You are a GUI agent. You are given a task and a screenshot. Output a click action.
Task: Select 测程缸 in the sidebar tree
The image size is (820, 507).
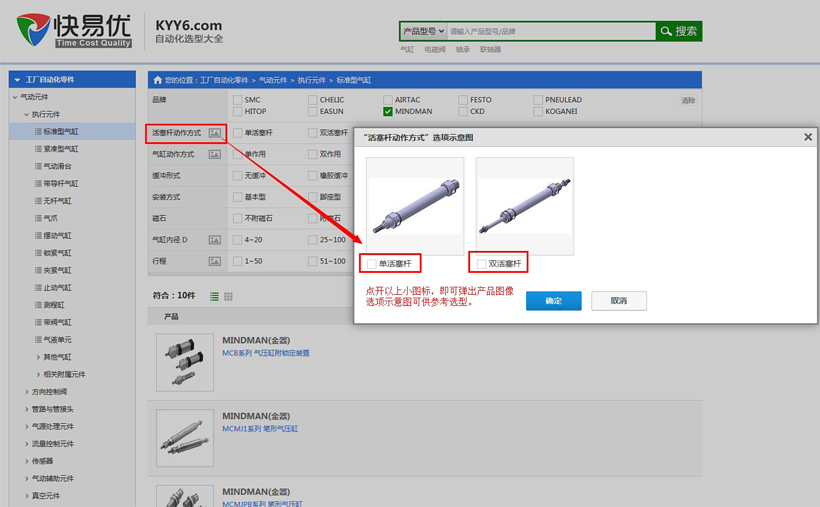(x=54, y=305)
